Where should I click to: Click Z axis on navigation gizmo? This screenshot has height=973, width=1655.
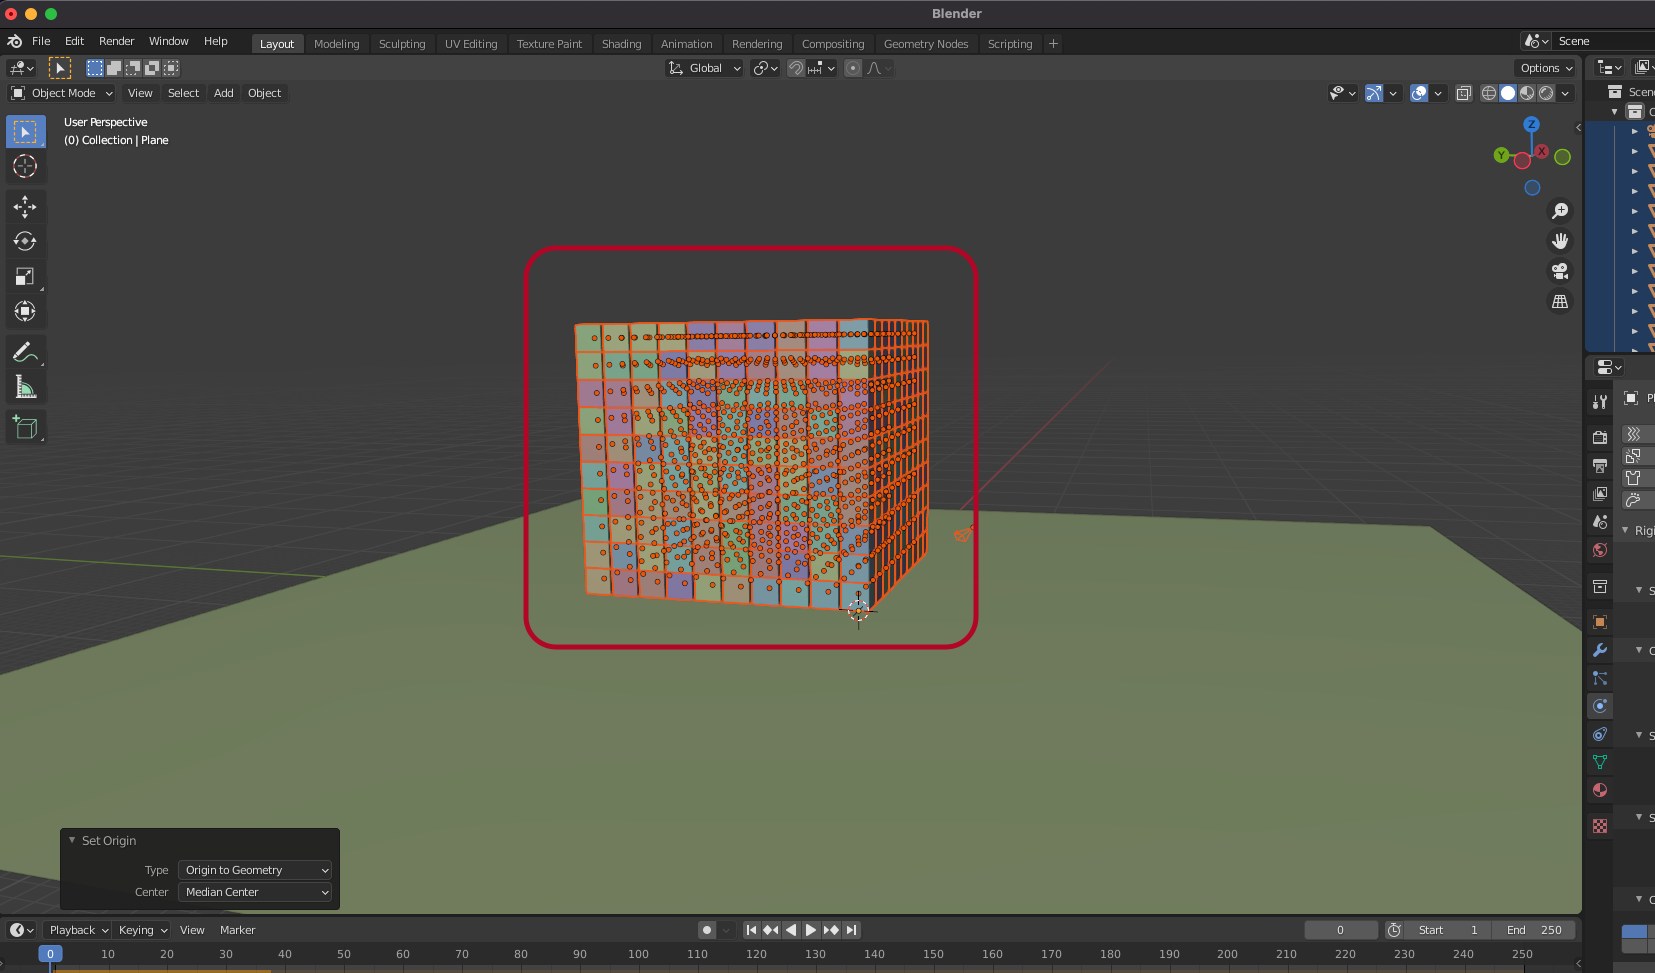[x=1531, y=124]
